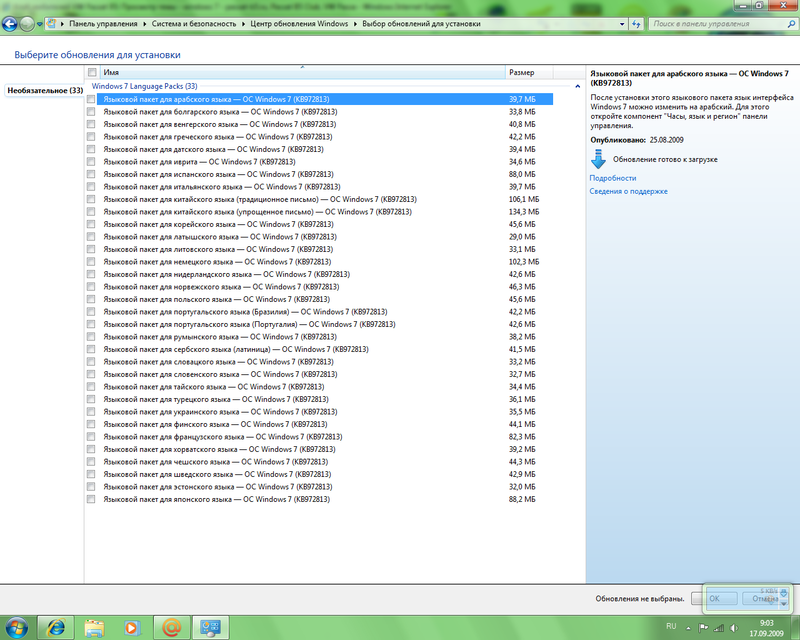
Task: Select the 'Необязательное (33)' tab
Action: 45,90
